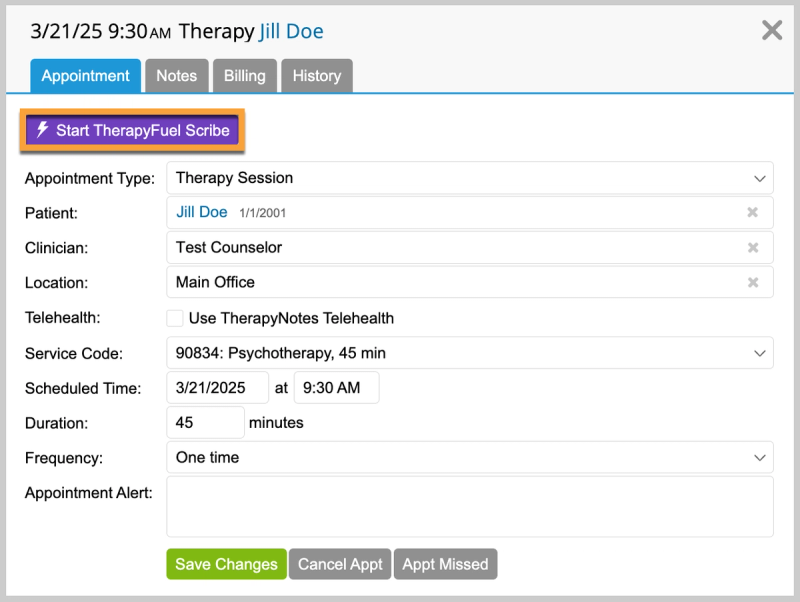Open Jill Doe's profile from the header
This screenshot has width=800, height=602.
coord(290,31)
